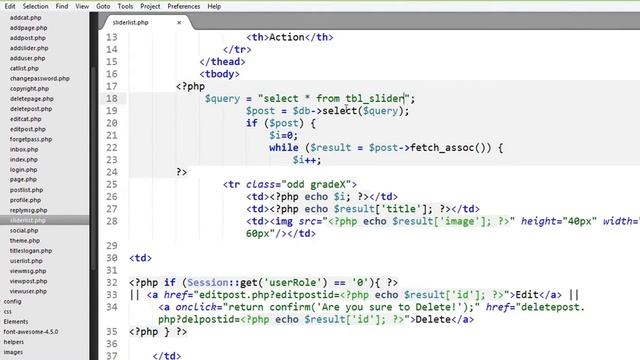Image resolution: width=640 pixels, height=360 pixels.
Task: Open catlist.php in the sidebar
Action: (x=24, y=68)
